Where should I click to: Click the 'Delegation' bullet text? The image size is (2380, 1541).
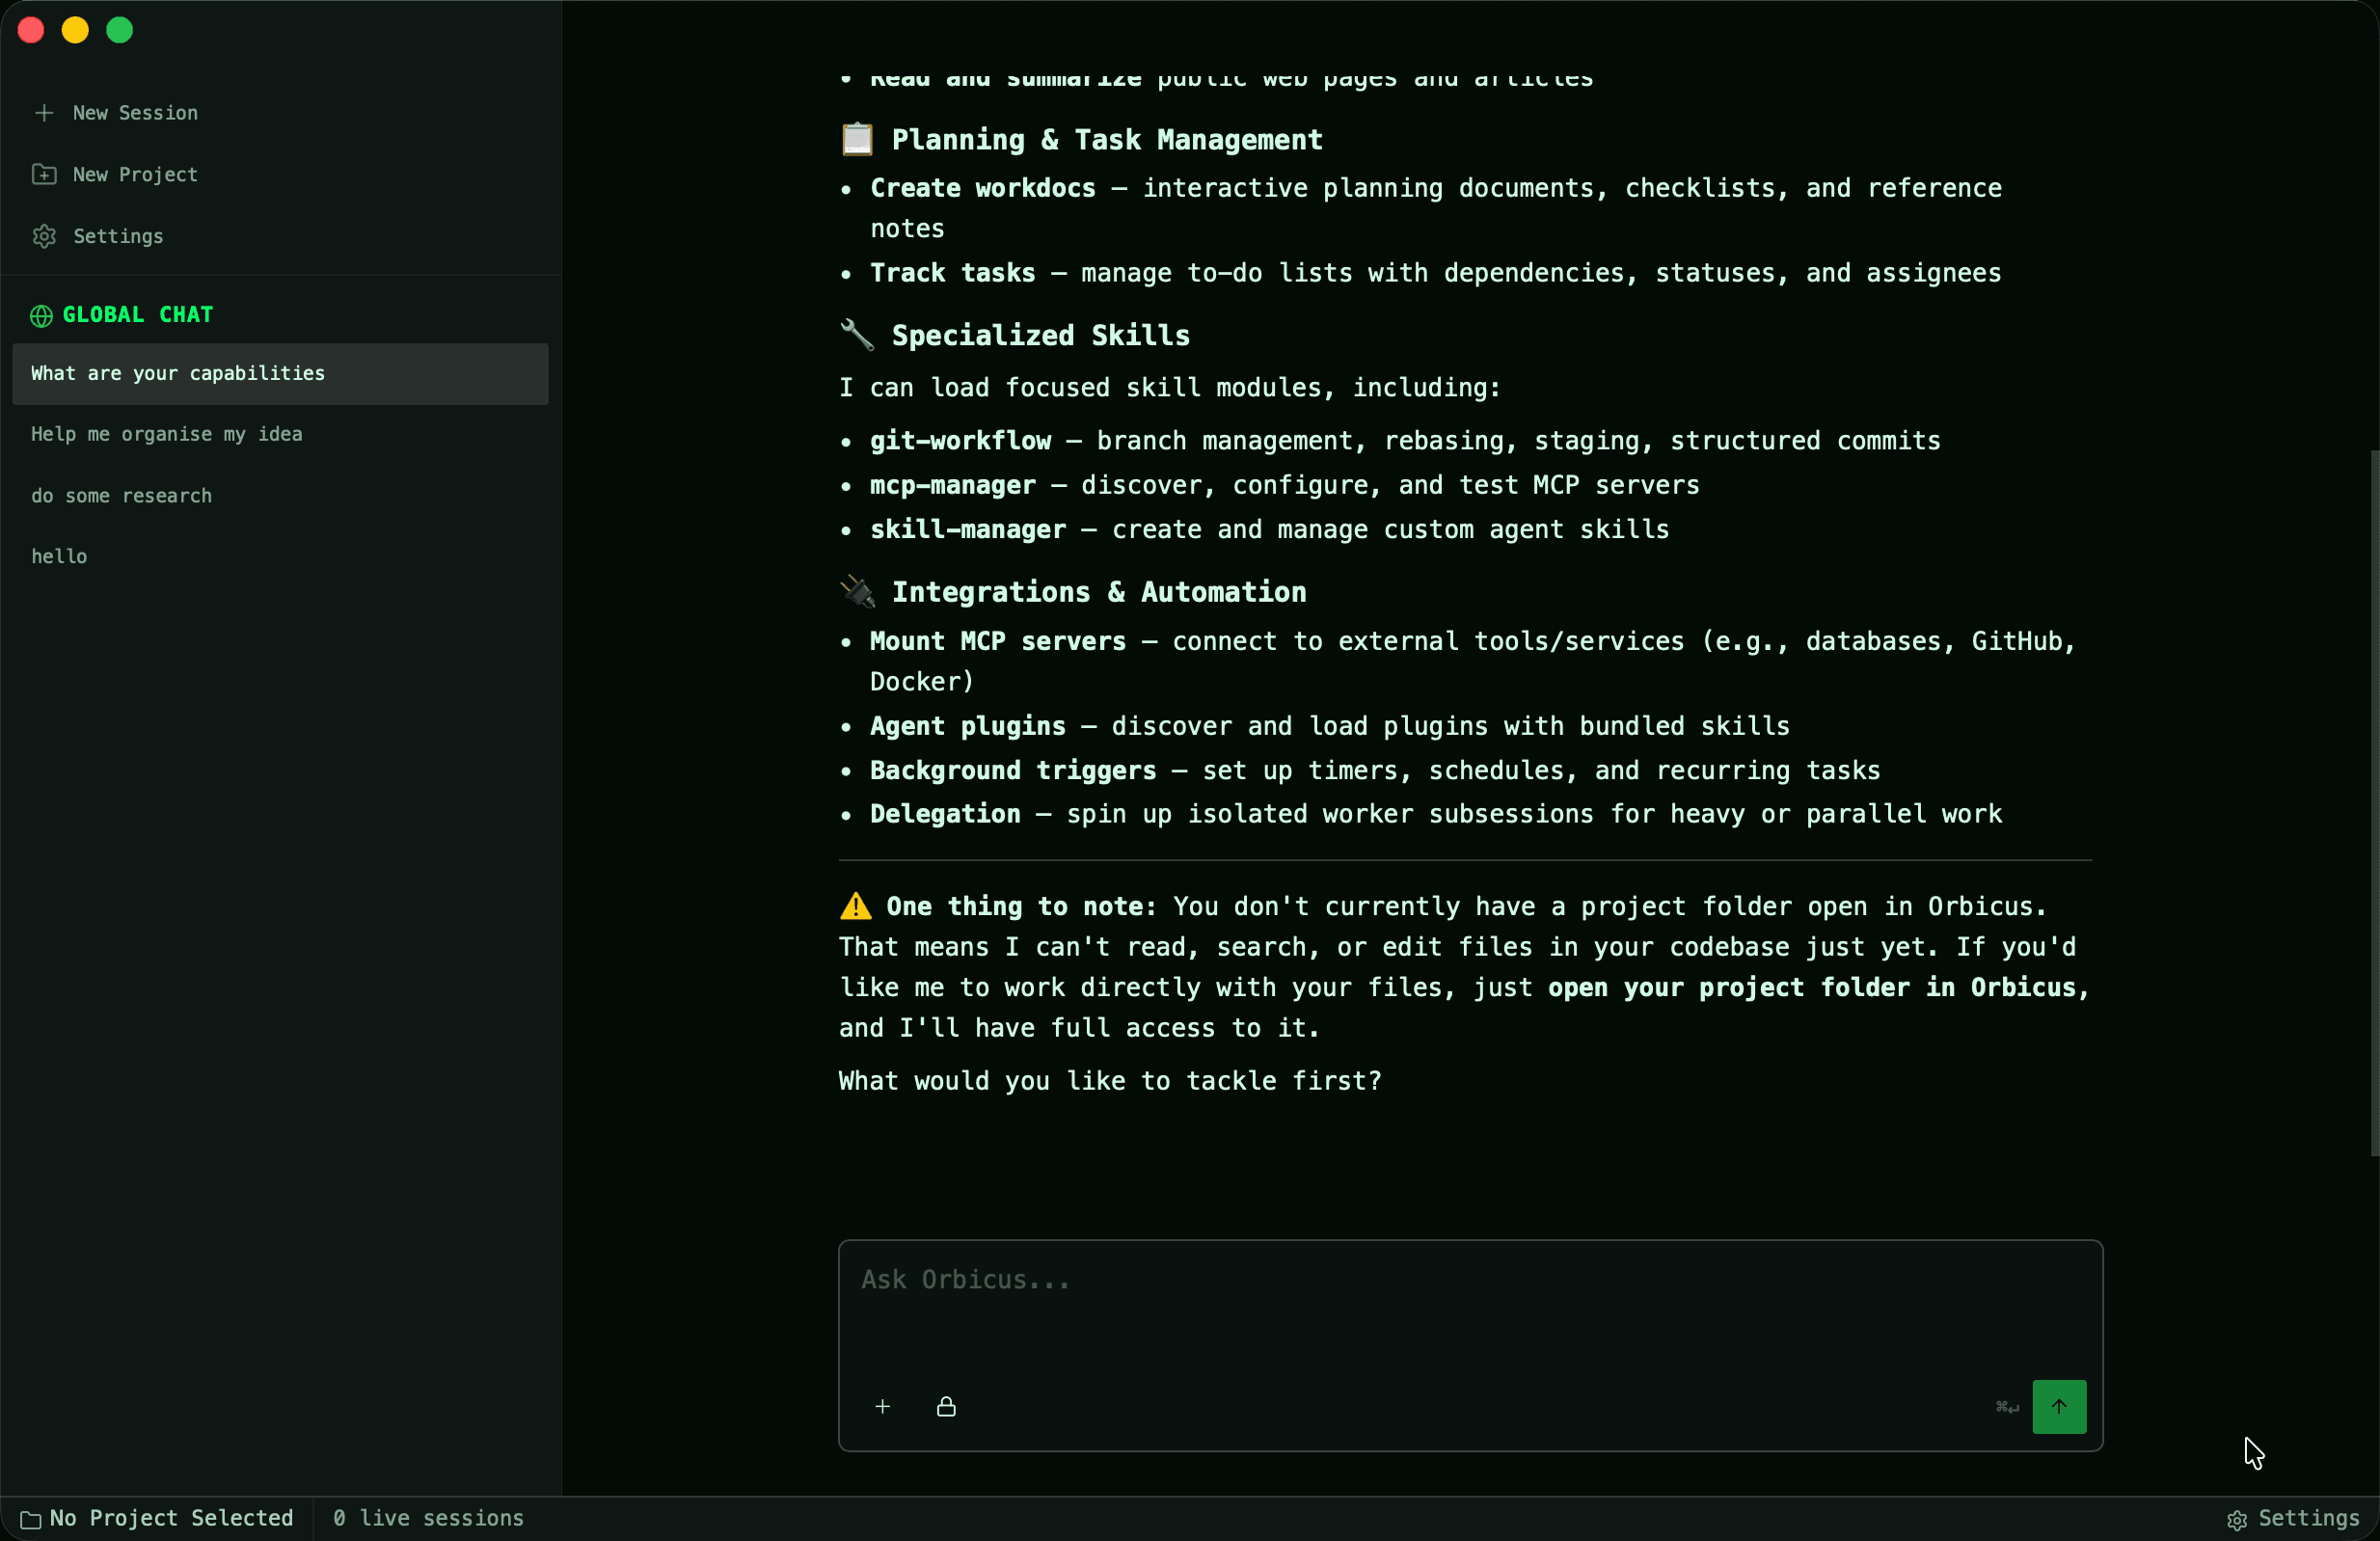click(x=945, y=813)
